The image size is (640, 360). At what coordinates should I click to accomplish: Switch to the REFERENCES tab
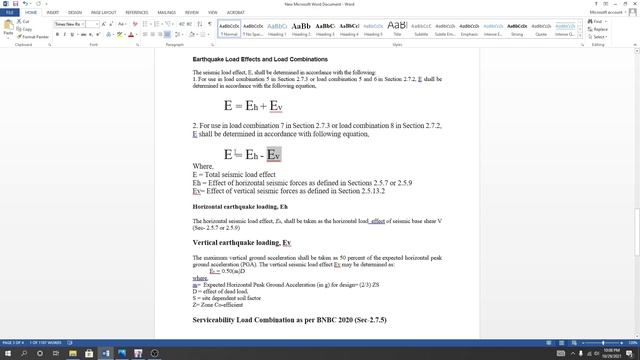(137, 13)
